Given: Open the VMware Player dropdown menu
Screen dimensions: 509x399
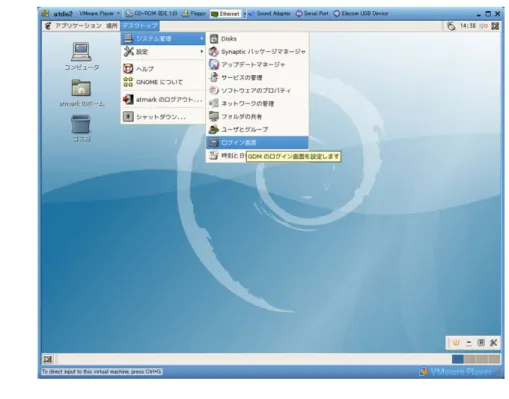Looking at the screenshot, I should coord(99,14).
